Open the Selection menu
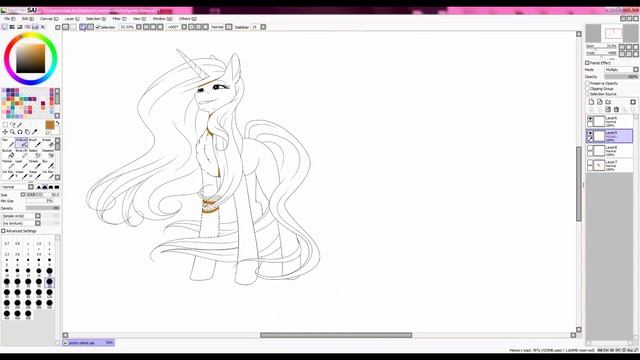The image size is (640, 360). coord(96,19)
